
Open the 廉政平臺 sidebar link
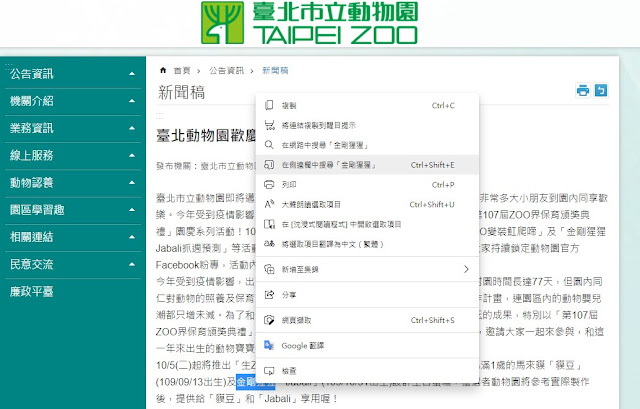click(x=31, y=291)
